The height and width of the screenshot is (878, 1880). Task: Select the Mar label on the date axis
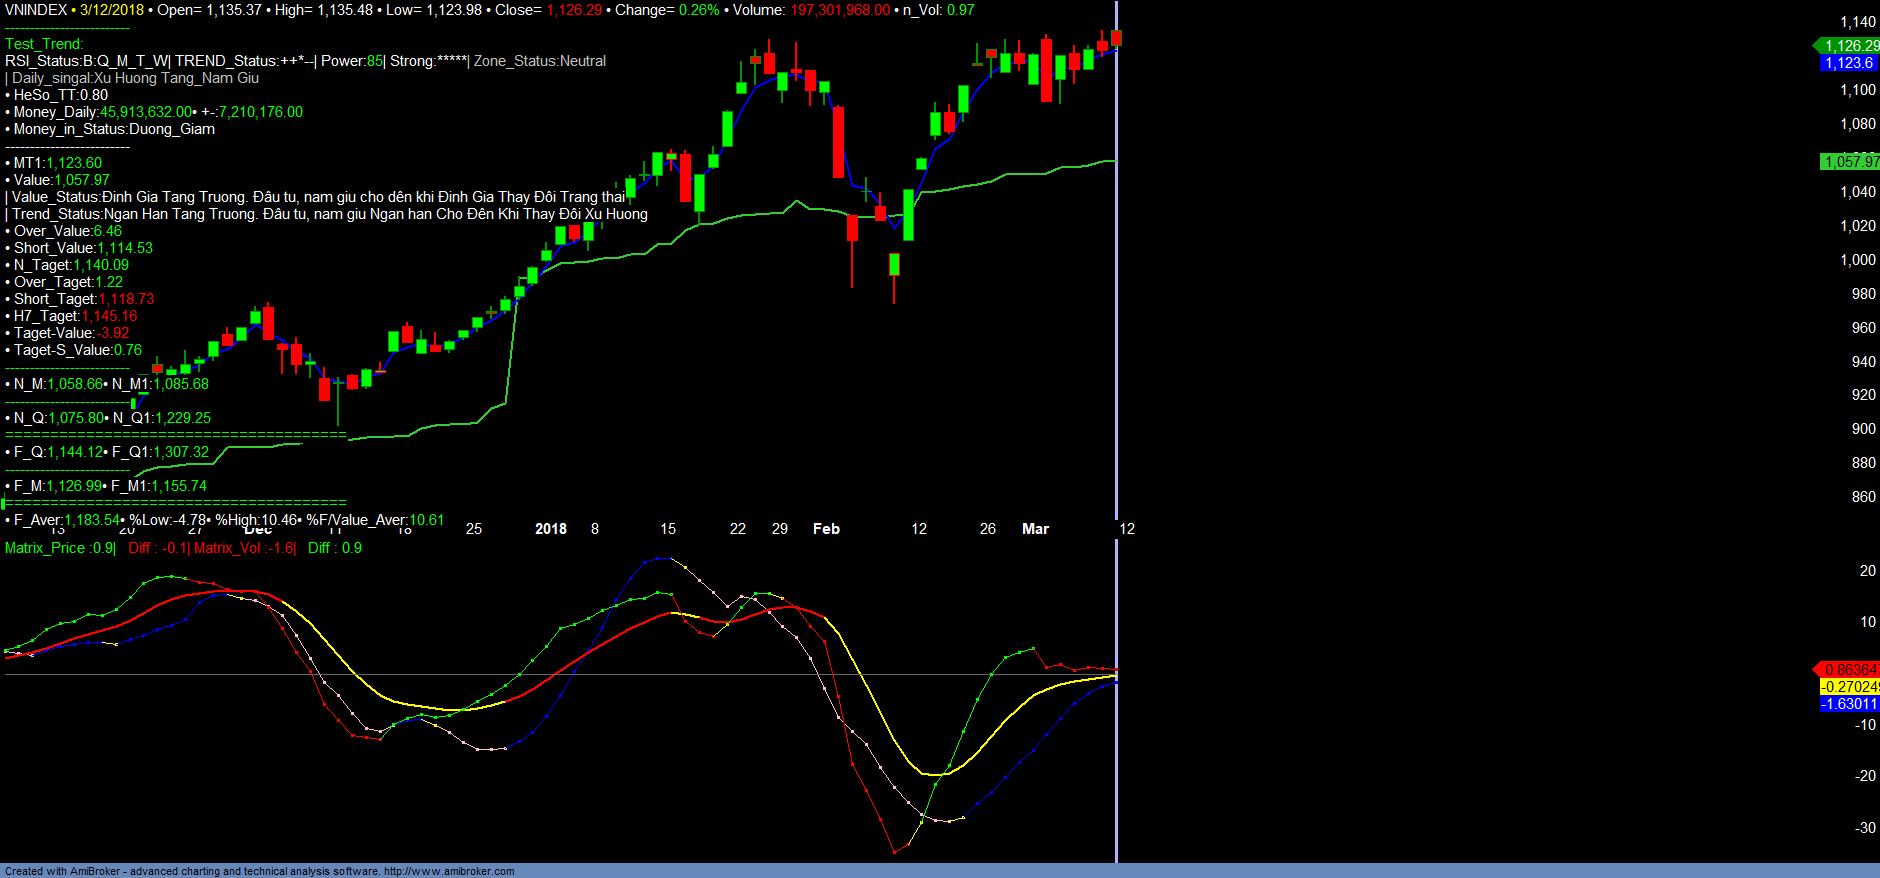click(1035, 529)
